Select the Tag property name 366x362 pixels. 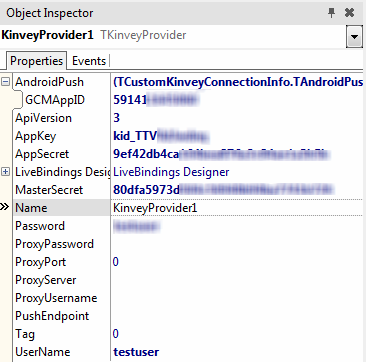click(x=25, y=334)
